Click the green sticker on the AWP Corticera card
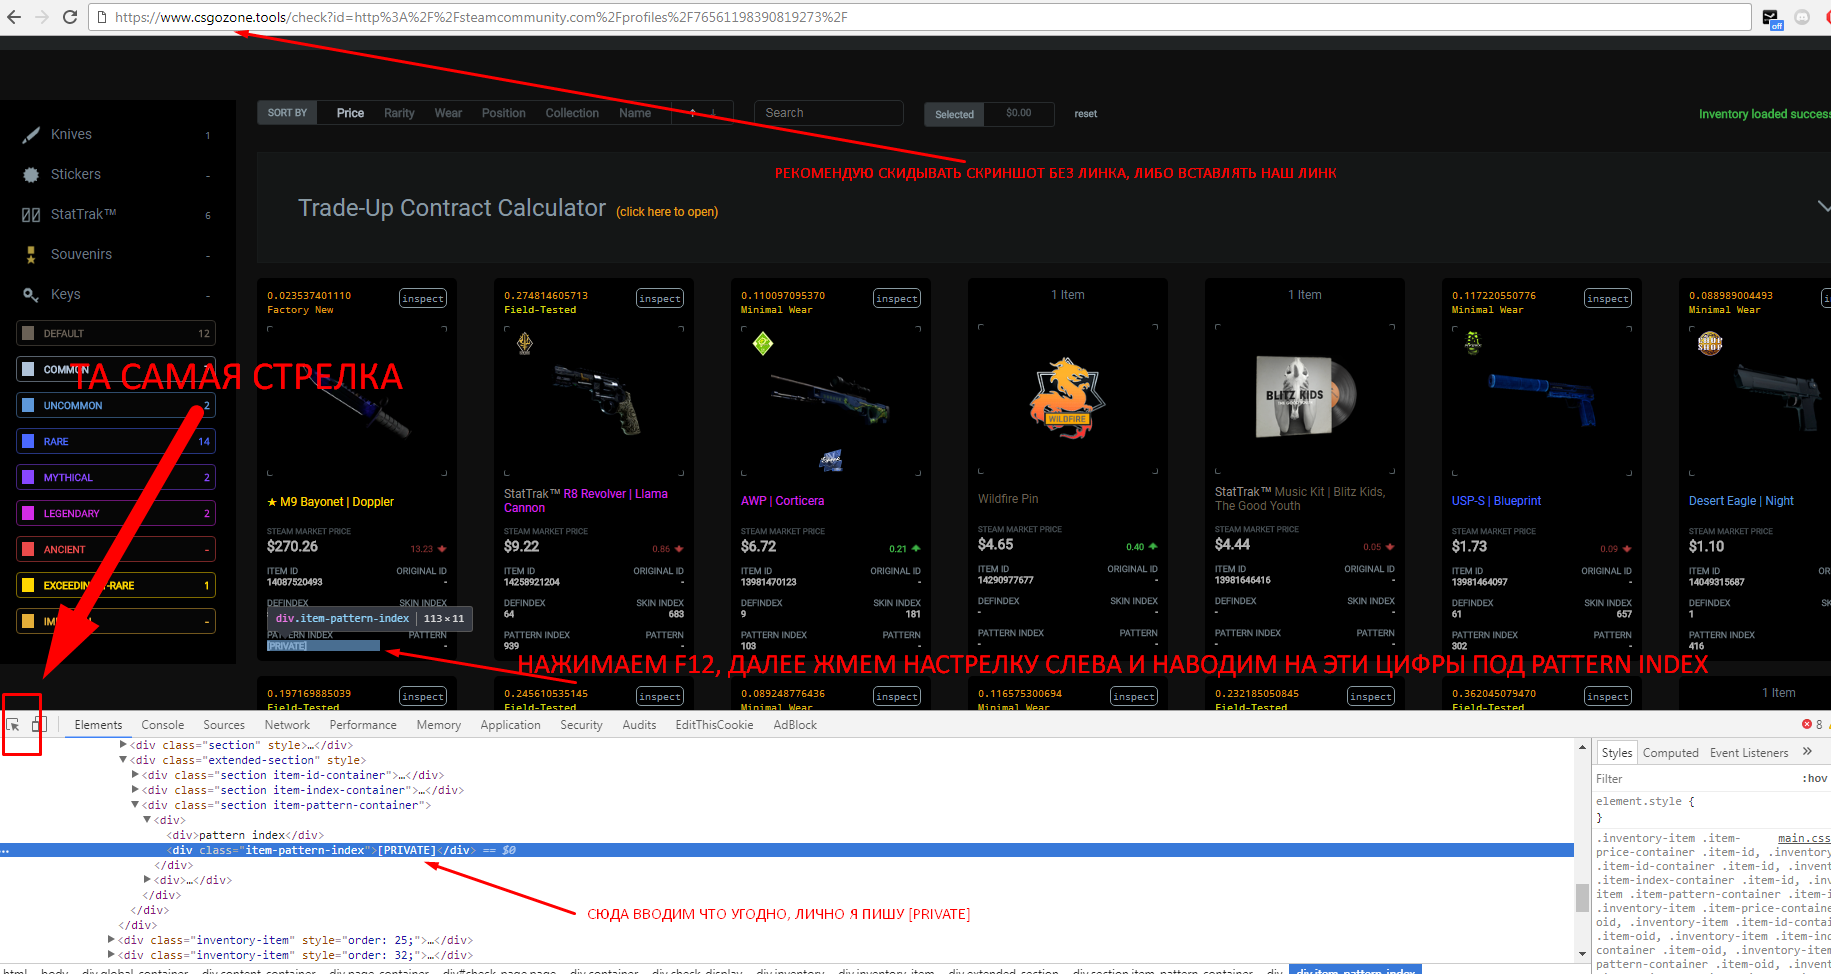This screenshot has height=974, width=1831. 763,344
